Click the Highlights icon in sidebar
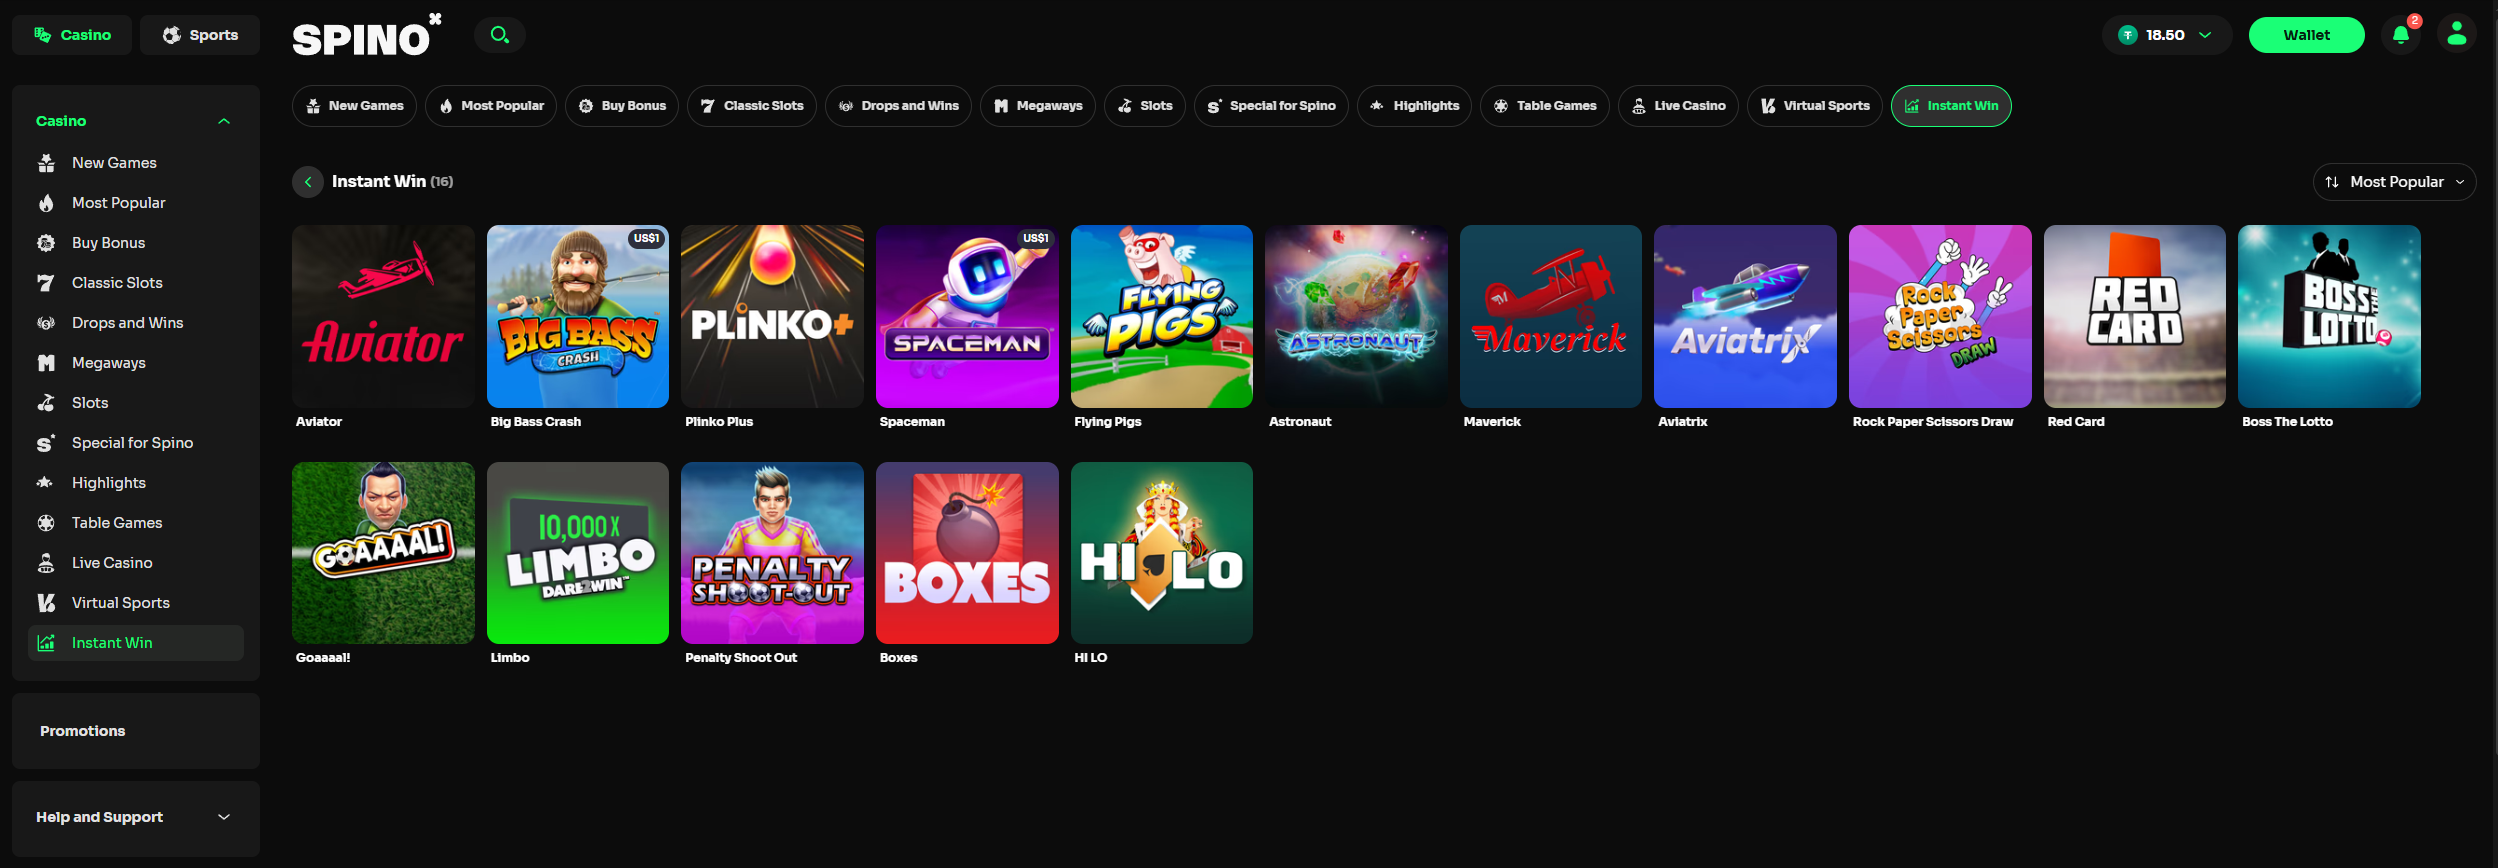Screen dimensions: 2498x868 [x=46, y=483]
